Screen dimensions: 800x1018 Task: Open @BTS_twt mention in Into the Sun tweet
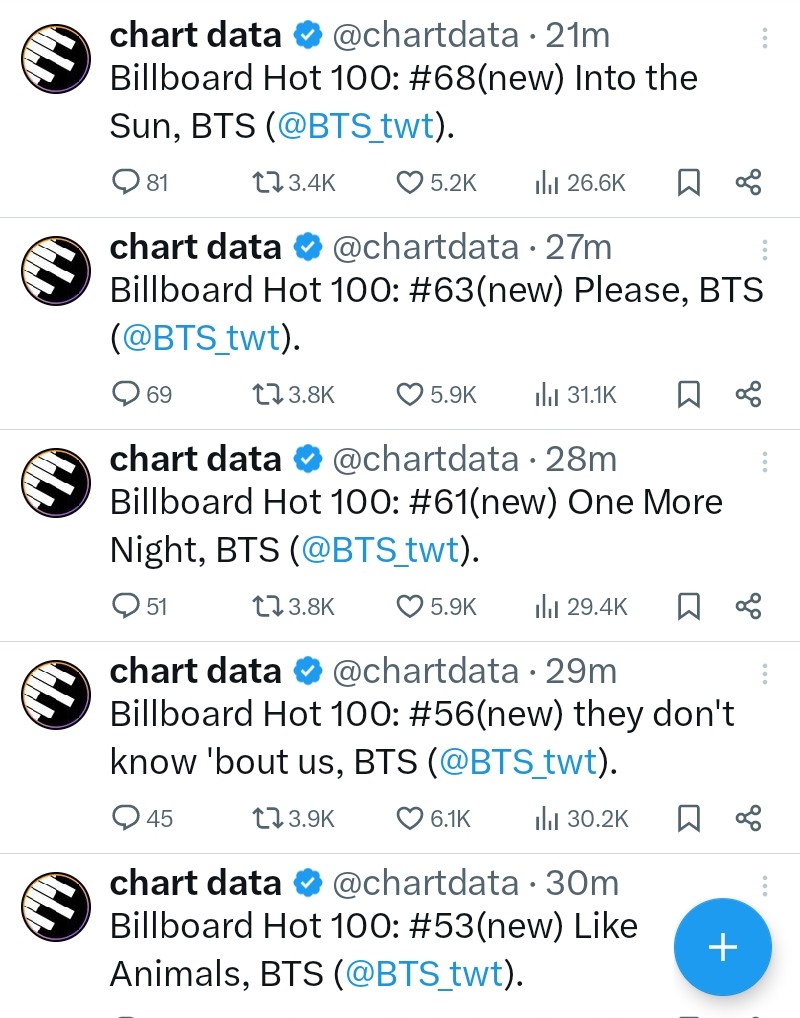click(357, 126)
